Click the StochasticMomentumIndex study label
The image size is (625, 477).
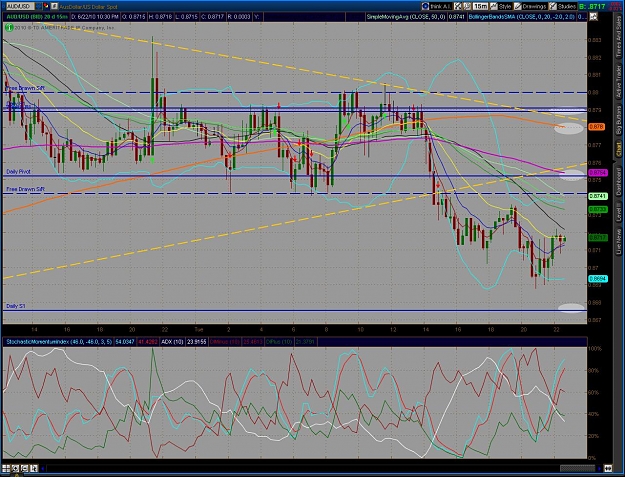coord(59,342)
